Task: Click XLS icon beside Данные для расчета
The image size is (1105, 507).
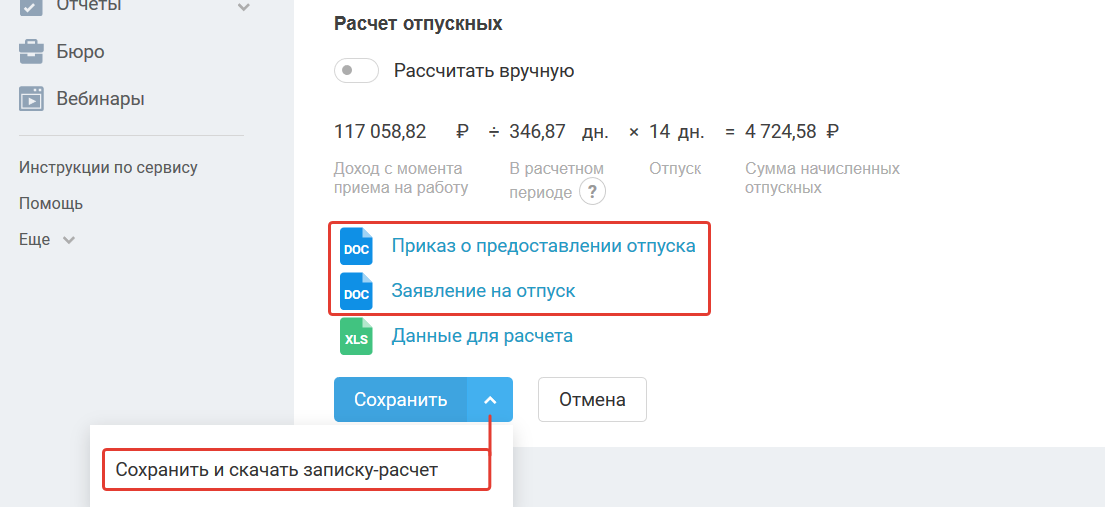Action: [356, 336]
